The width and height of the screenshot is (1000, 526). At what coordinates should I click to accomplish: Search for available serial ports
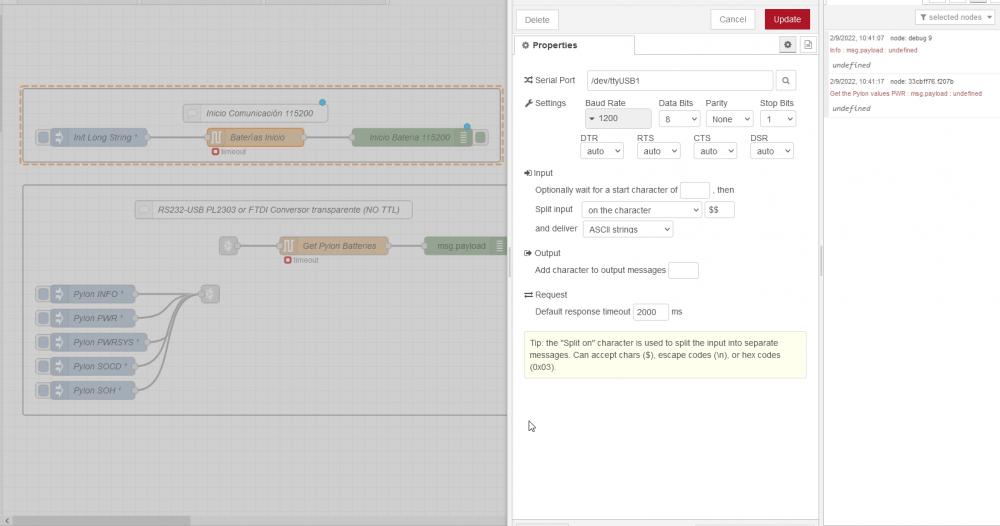tap(786, 80)
